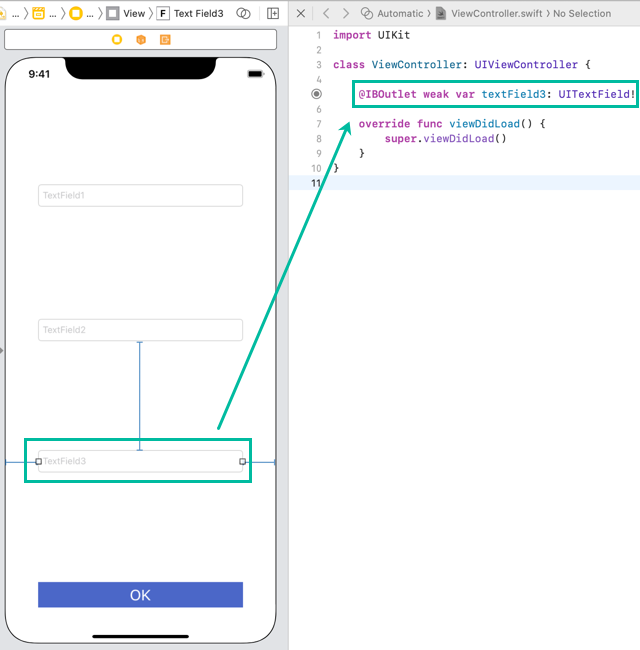640x650 pixels.
Task: Click the super.viewDidLoad() call
Action: (x=446, y=138)
